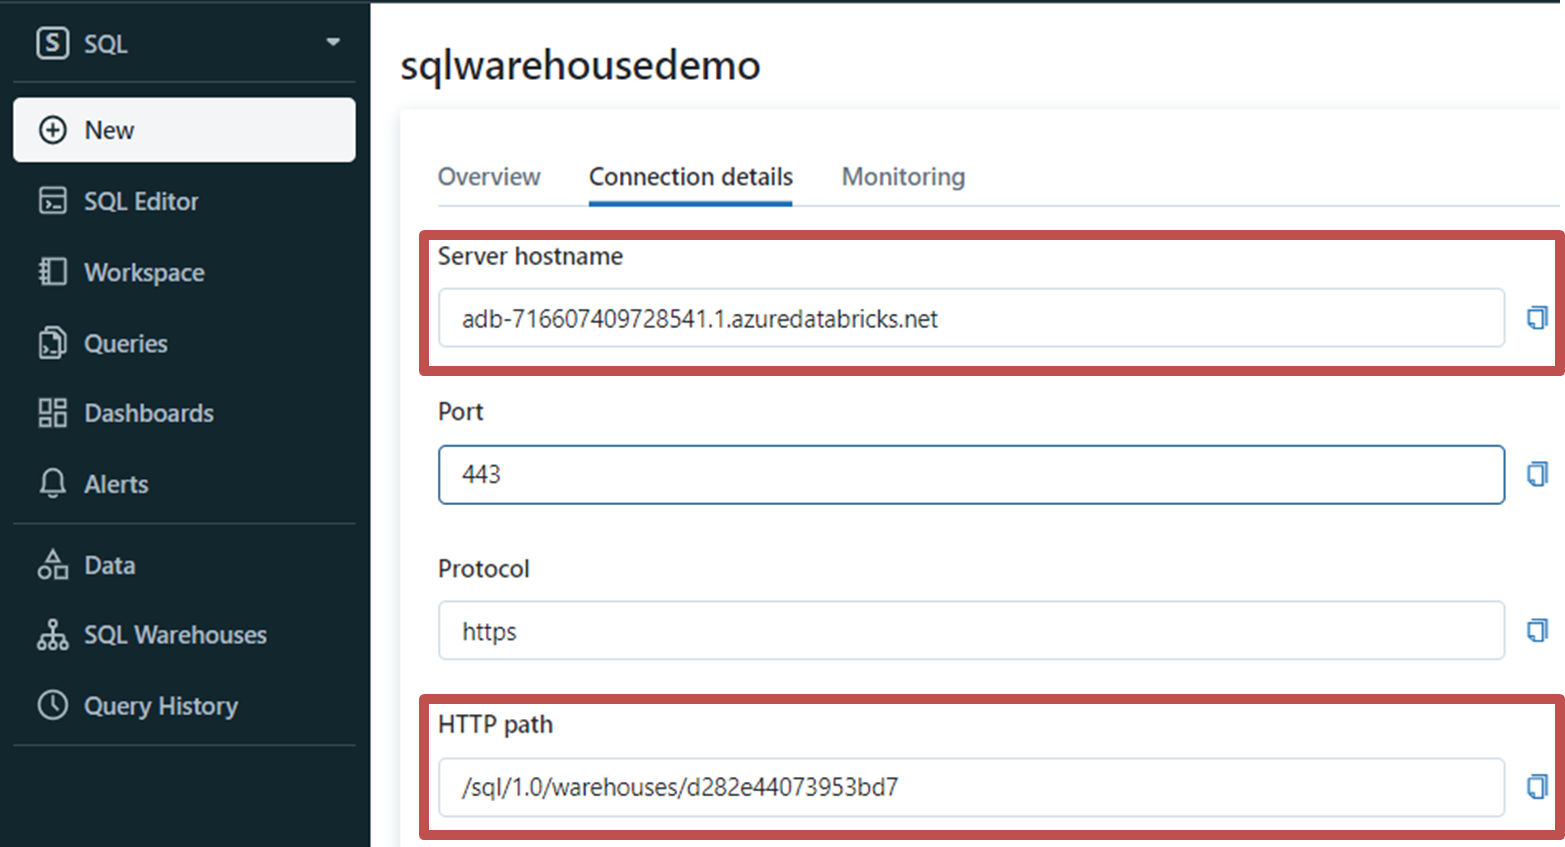Click the Queries icon in sidebar
Image resolution: width=1565 pixels, height=847 pixels.
coord(52,343)
